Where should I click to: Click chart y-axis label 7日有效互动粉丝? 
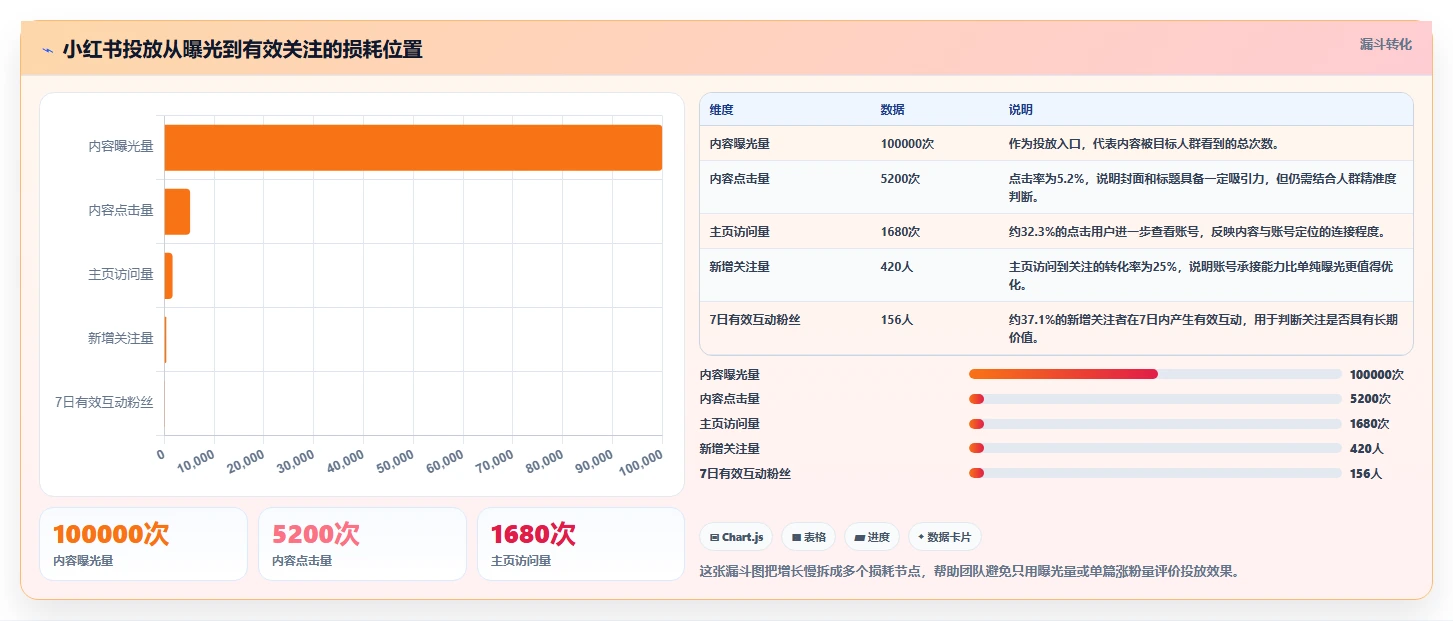pos(104,403)
